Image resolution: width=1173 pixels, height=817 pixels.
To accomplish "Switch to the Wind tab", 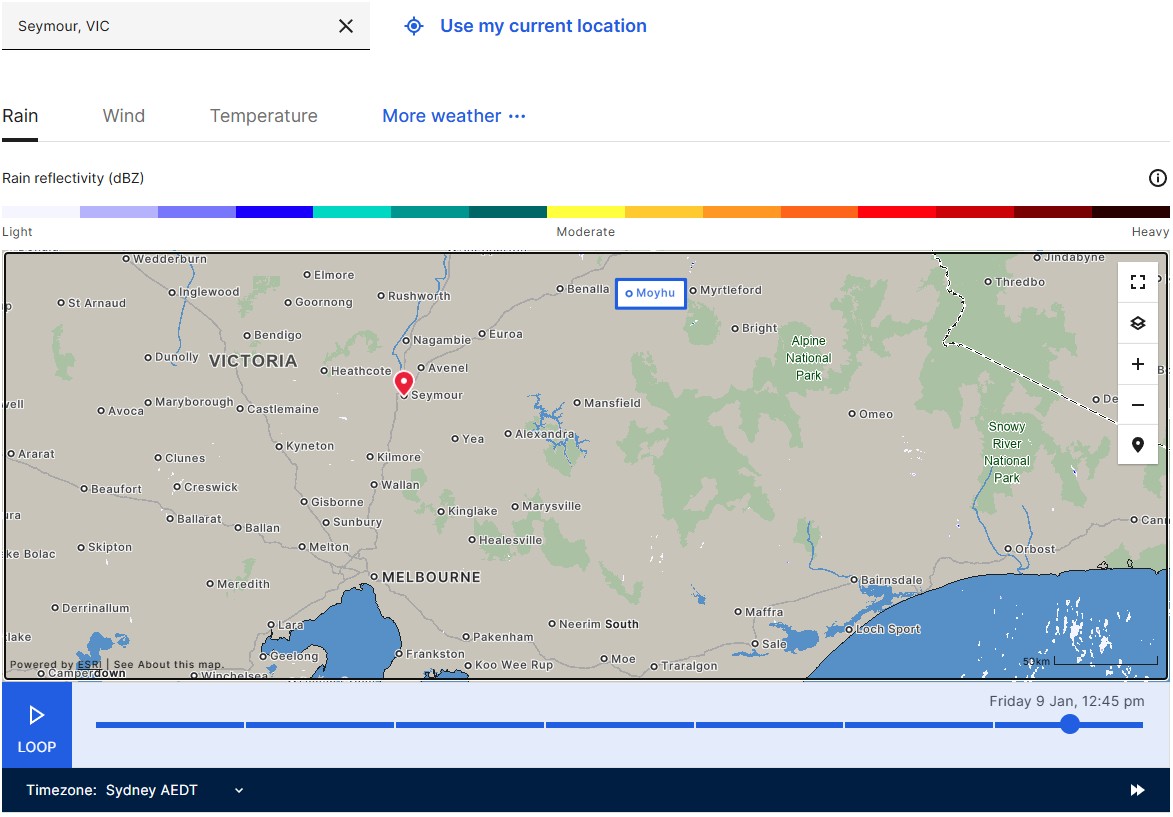I will [x=123, y=116].
